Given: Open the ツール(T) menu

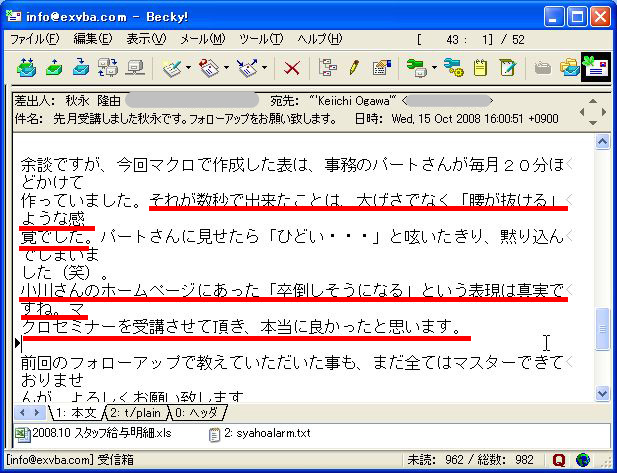Looking at the screenshot, I should pos(261,39).
